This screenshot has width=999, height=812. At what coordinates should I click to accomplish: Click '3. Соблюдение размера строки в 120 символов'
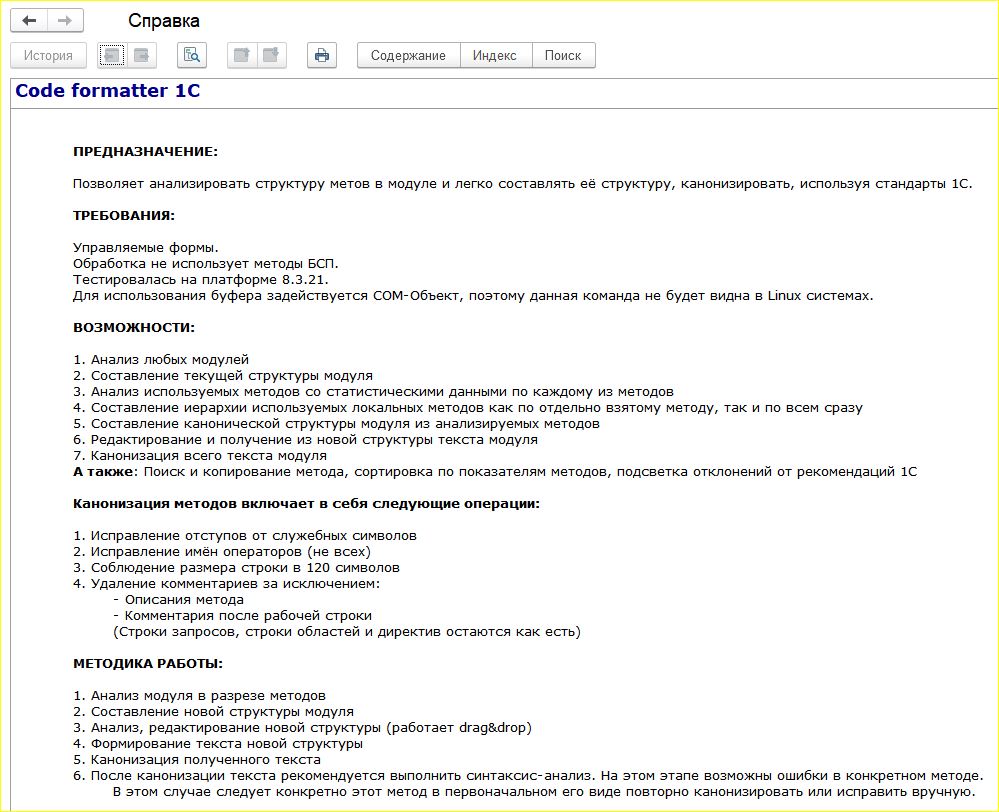tap(236, 567)
